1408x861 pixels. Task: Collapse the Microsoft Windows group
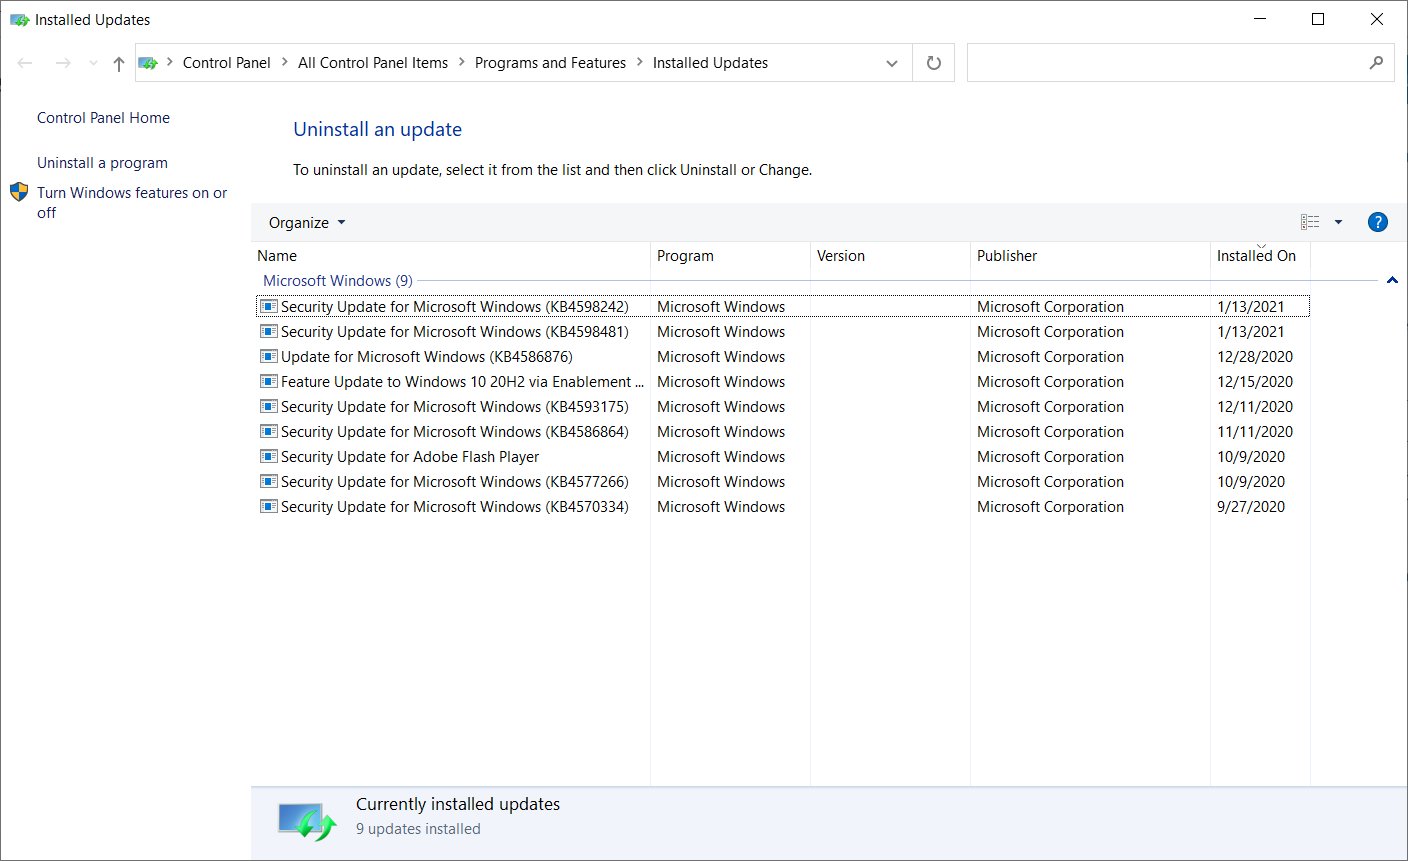[x=1392, y=281]
